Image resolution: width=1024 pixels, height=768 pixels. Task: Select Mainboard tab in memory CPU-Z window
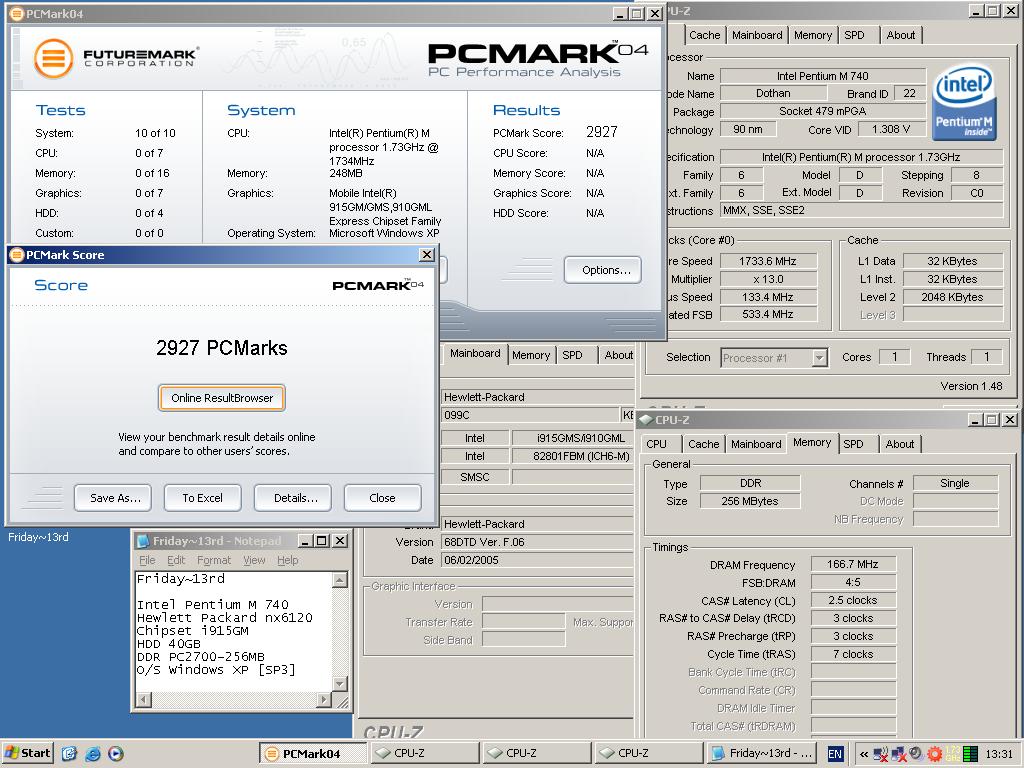pos(756,444)
